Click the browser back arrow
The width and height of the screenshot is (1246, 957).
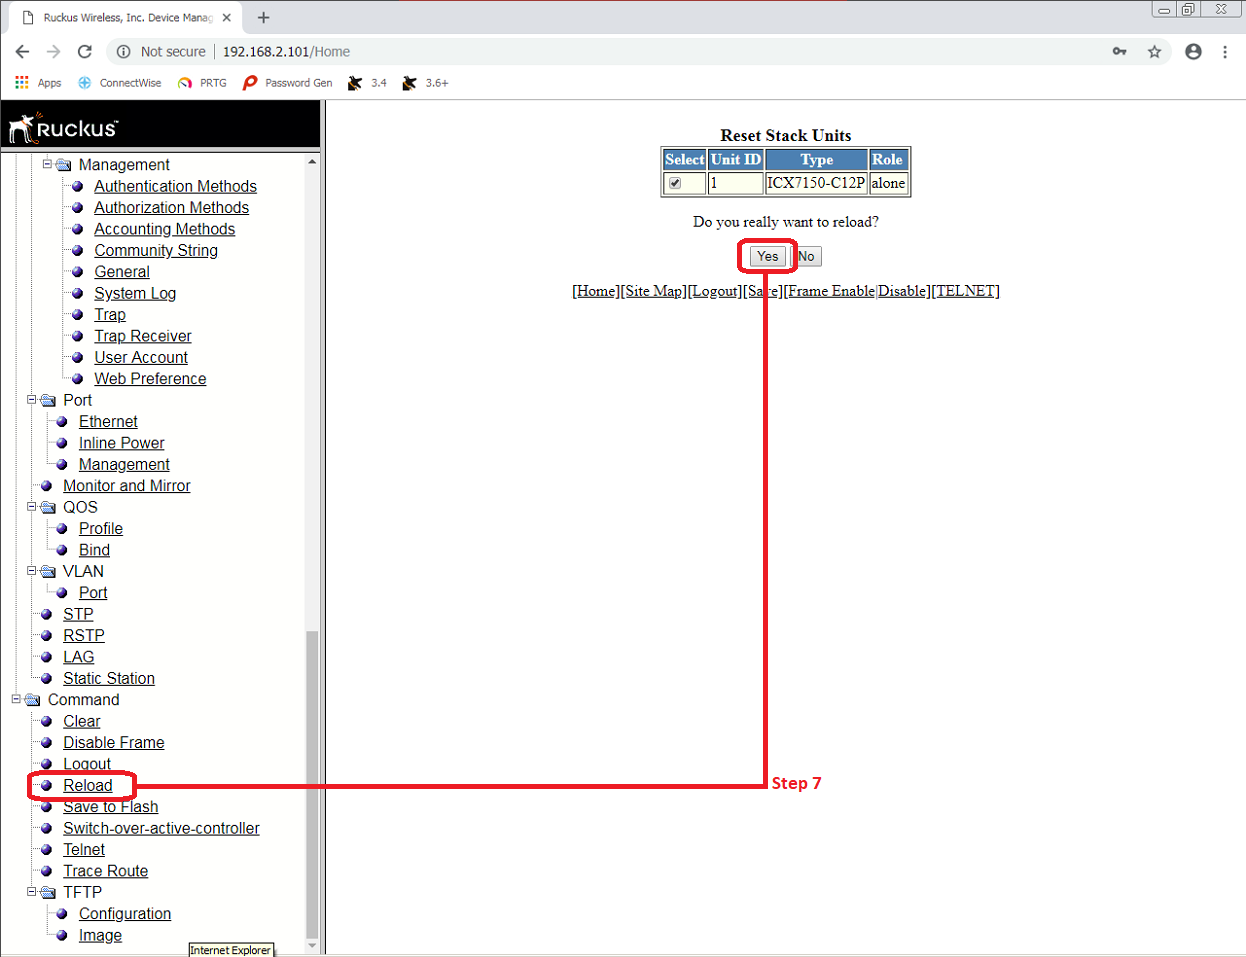click(x=22, y=52)
